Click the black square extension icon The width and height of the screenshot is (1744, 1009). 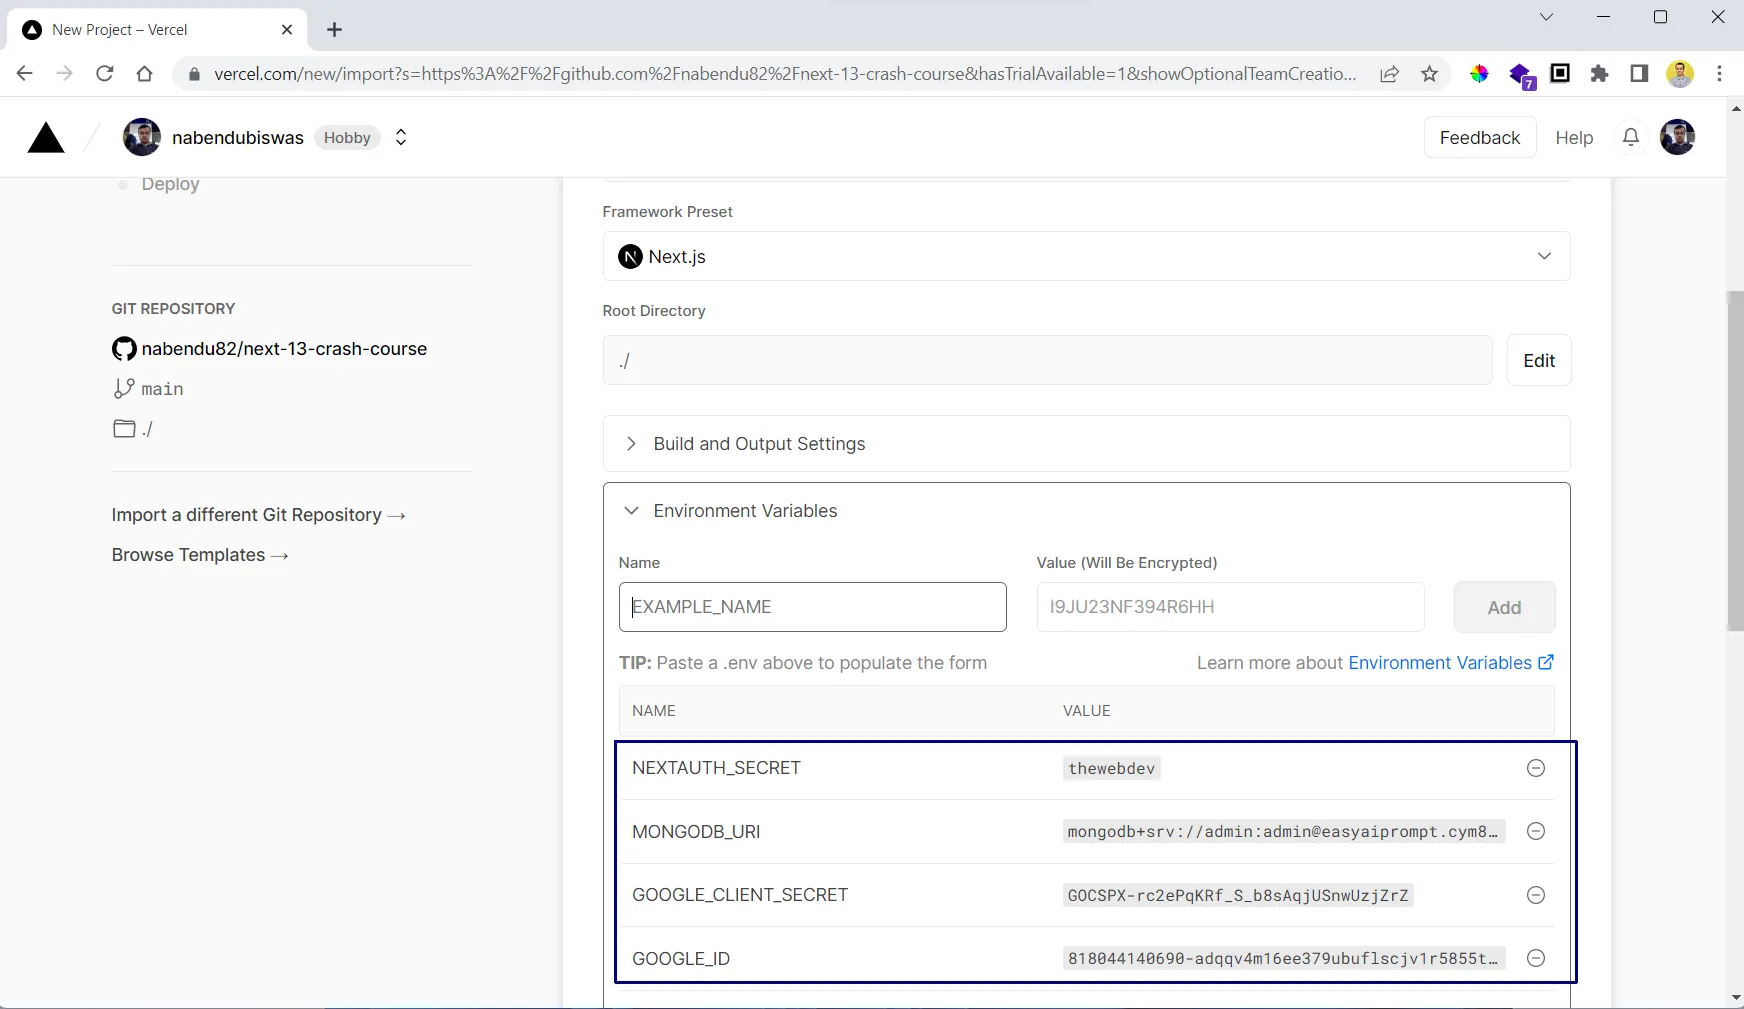(x=1560, y=73)
